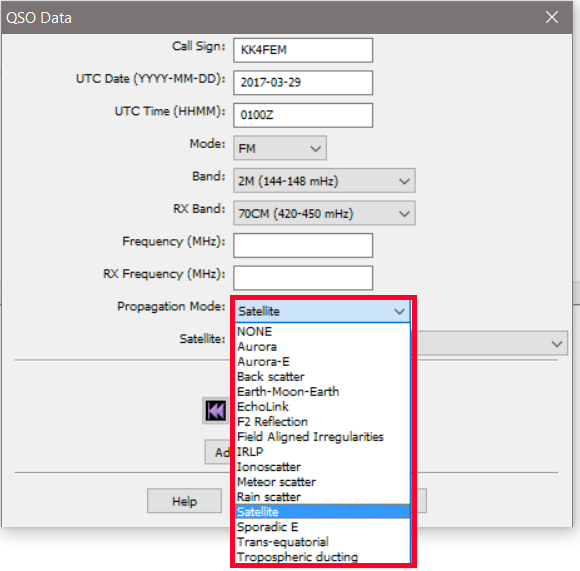This screenshot has height=571, width=580.
Task: Close the QSO Data dialog
Action: point(552,17)
